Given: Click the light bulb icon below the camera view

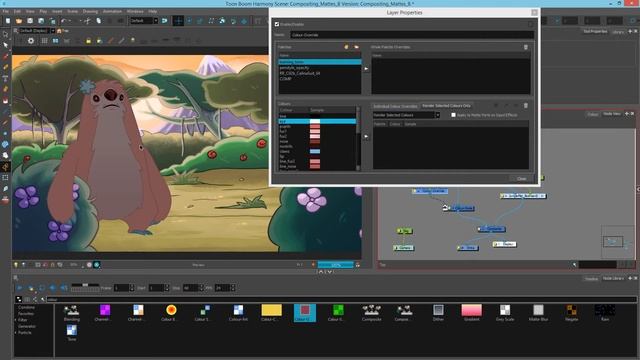Looking at the screenshot, I should [16, 265].
